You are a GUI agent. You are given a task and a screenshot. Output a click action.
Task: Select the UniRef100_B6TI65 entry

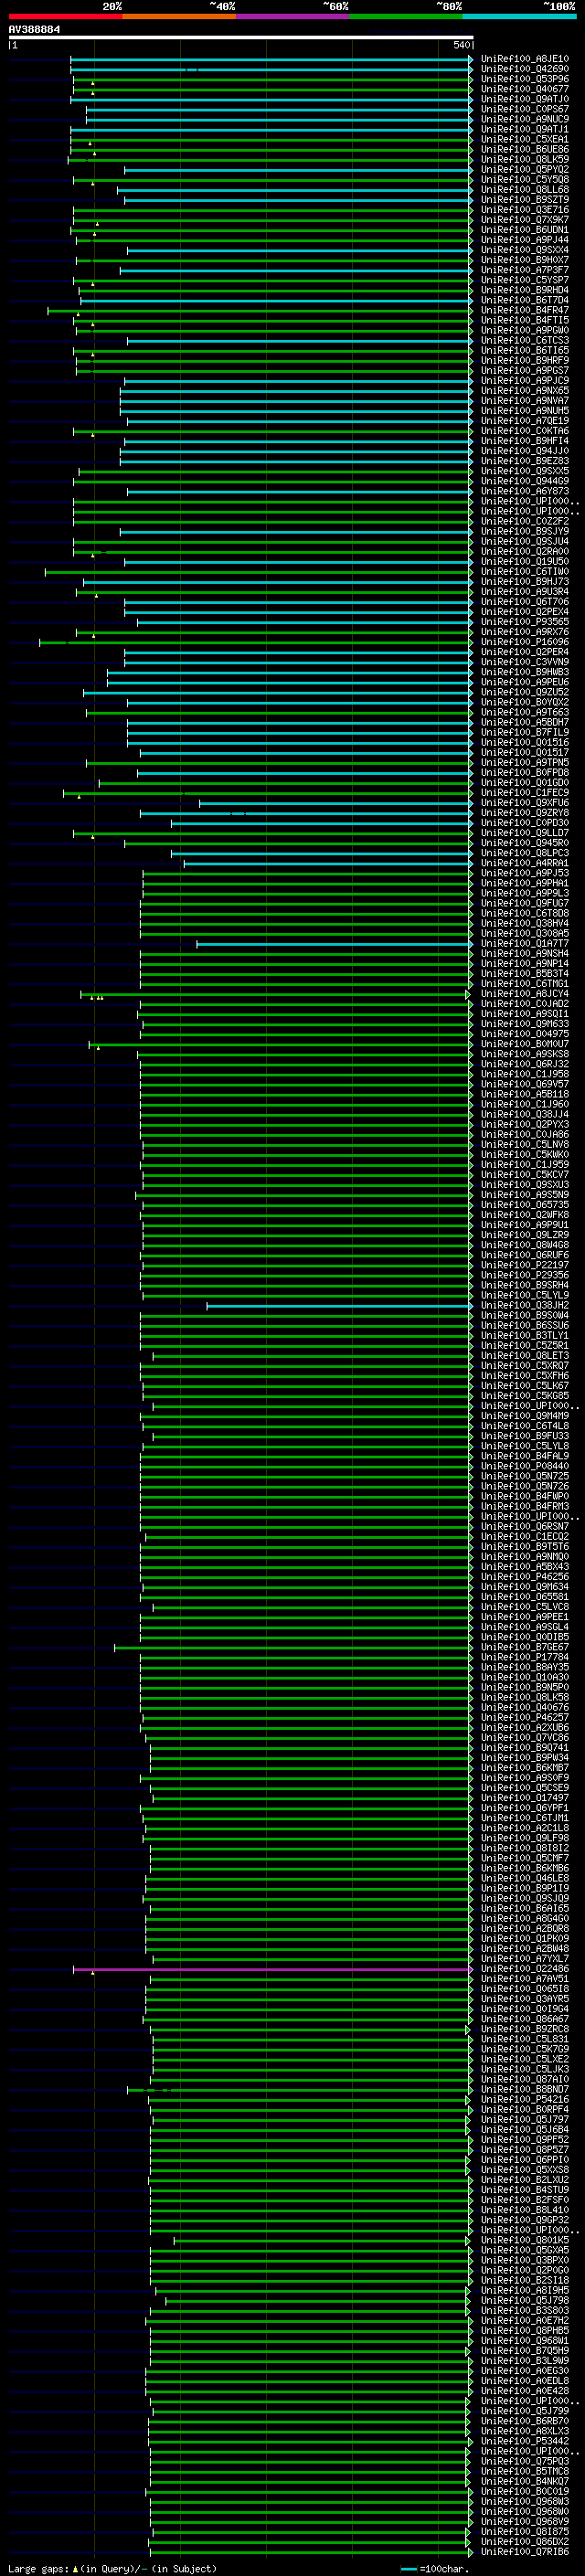[x=525, y=350]
